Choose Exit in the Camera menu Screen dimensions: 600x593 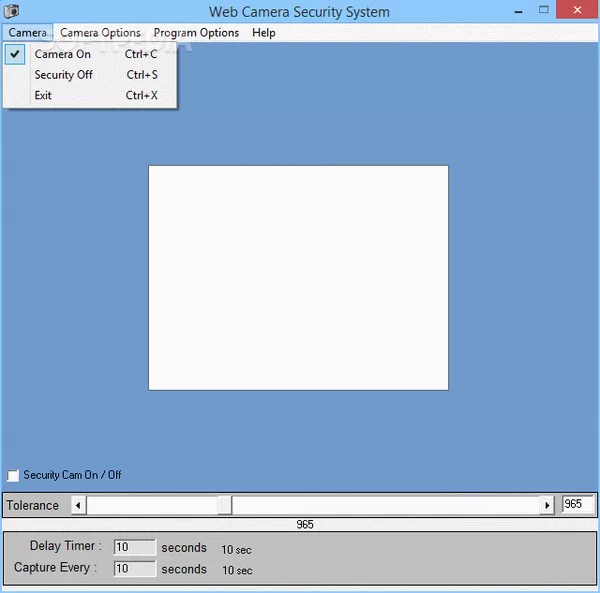pyautogui.click(x=43, y=96)
